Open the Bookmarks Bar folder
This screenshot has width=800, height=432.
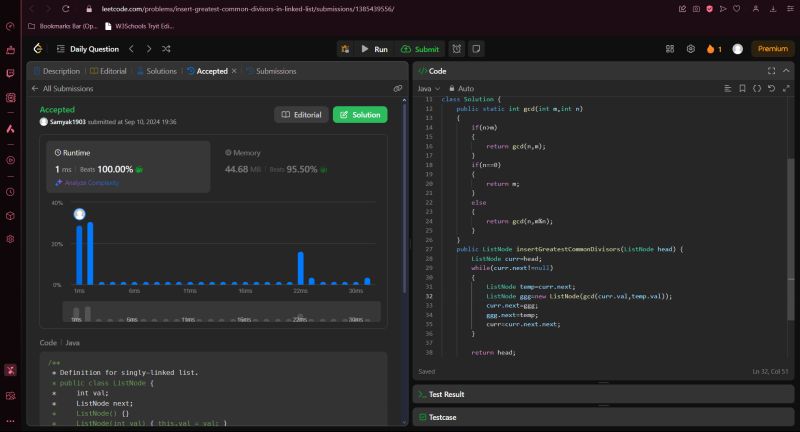click(62, 26)
